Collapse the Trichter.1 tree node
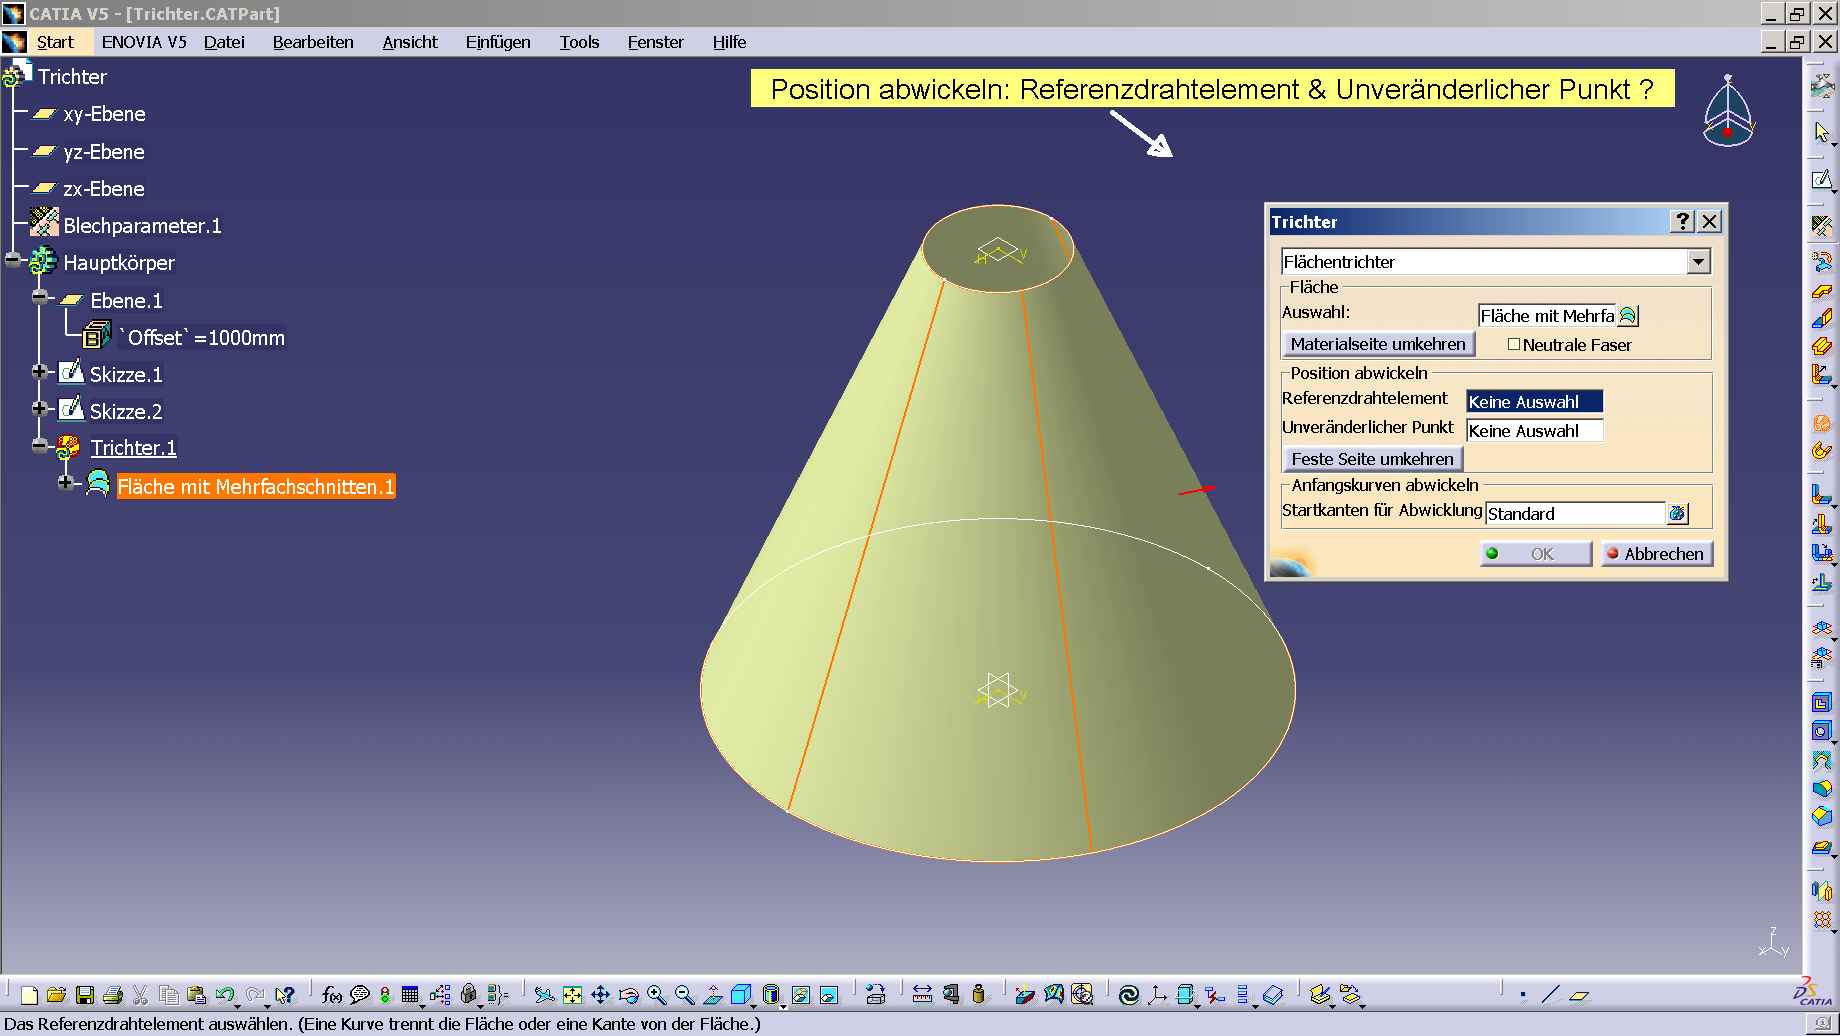The height and width of the screenshot is (1036, 1840). [40, 446]
